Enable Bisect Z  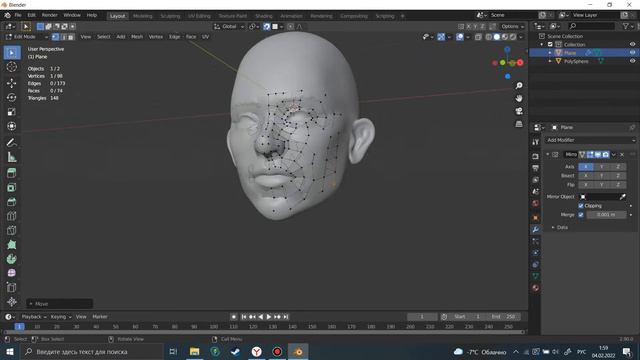click(618, 176)
